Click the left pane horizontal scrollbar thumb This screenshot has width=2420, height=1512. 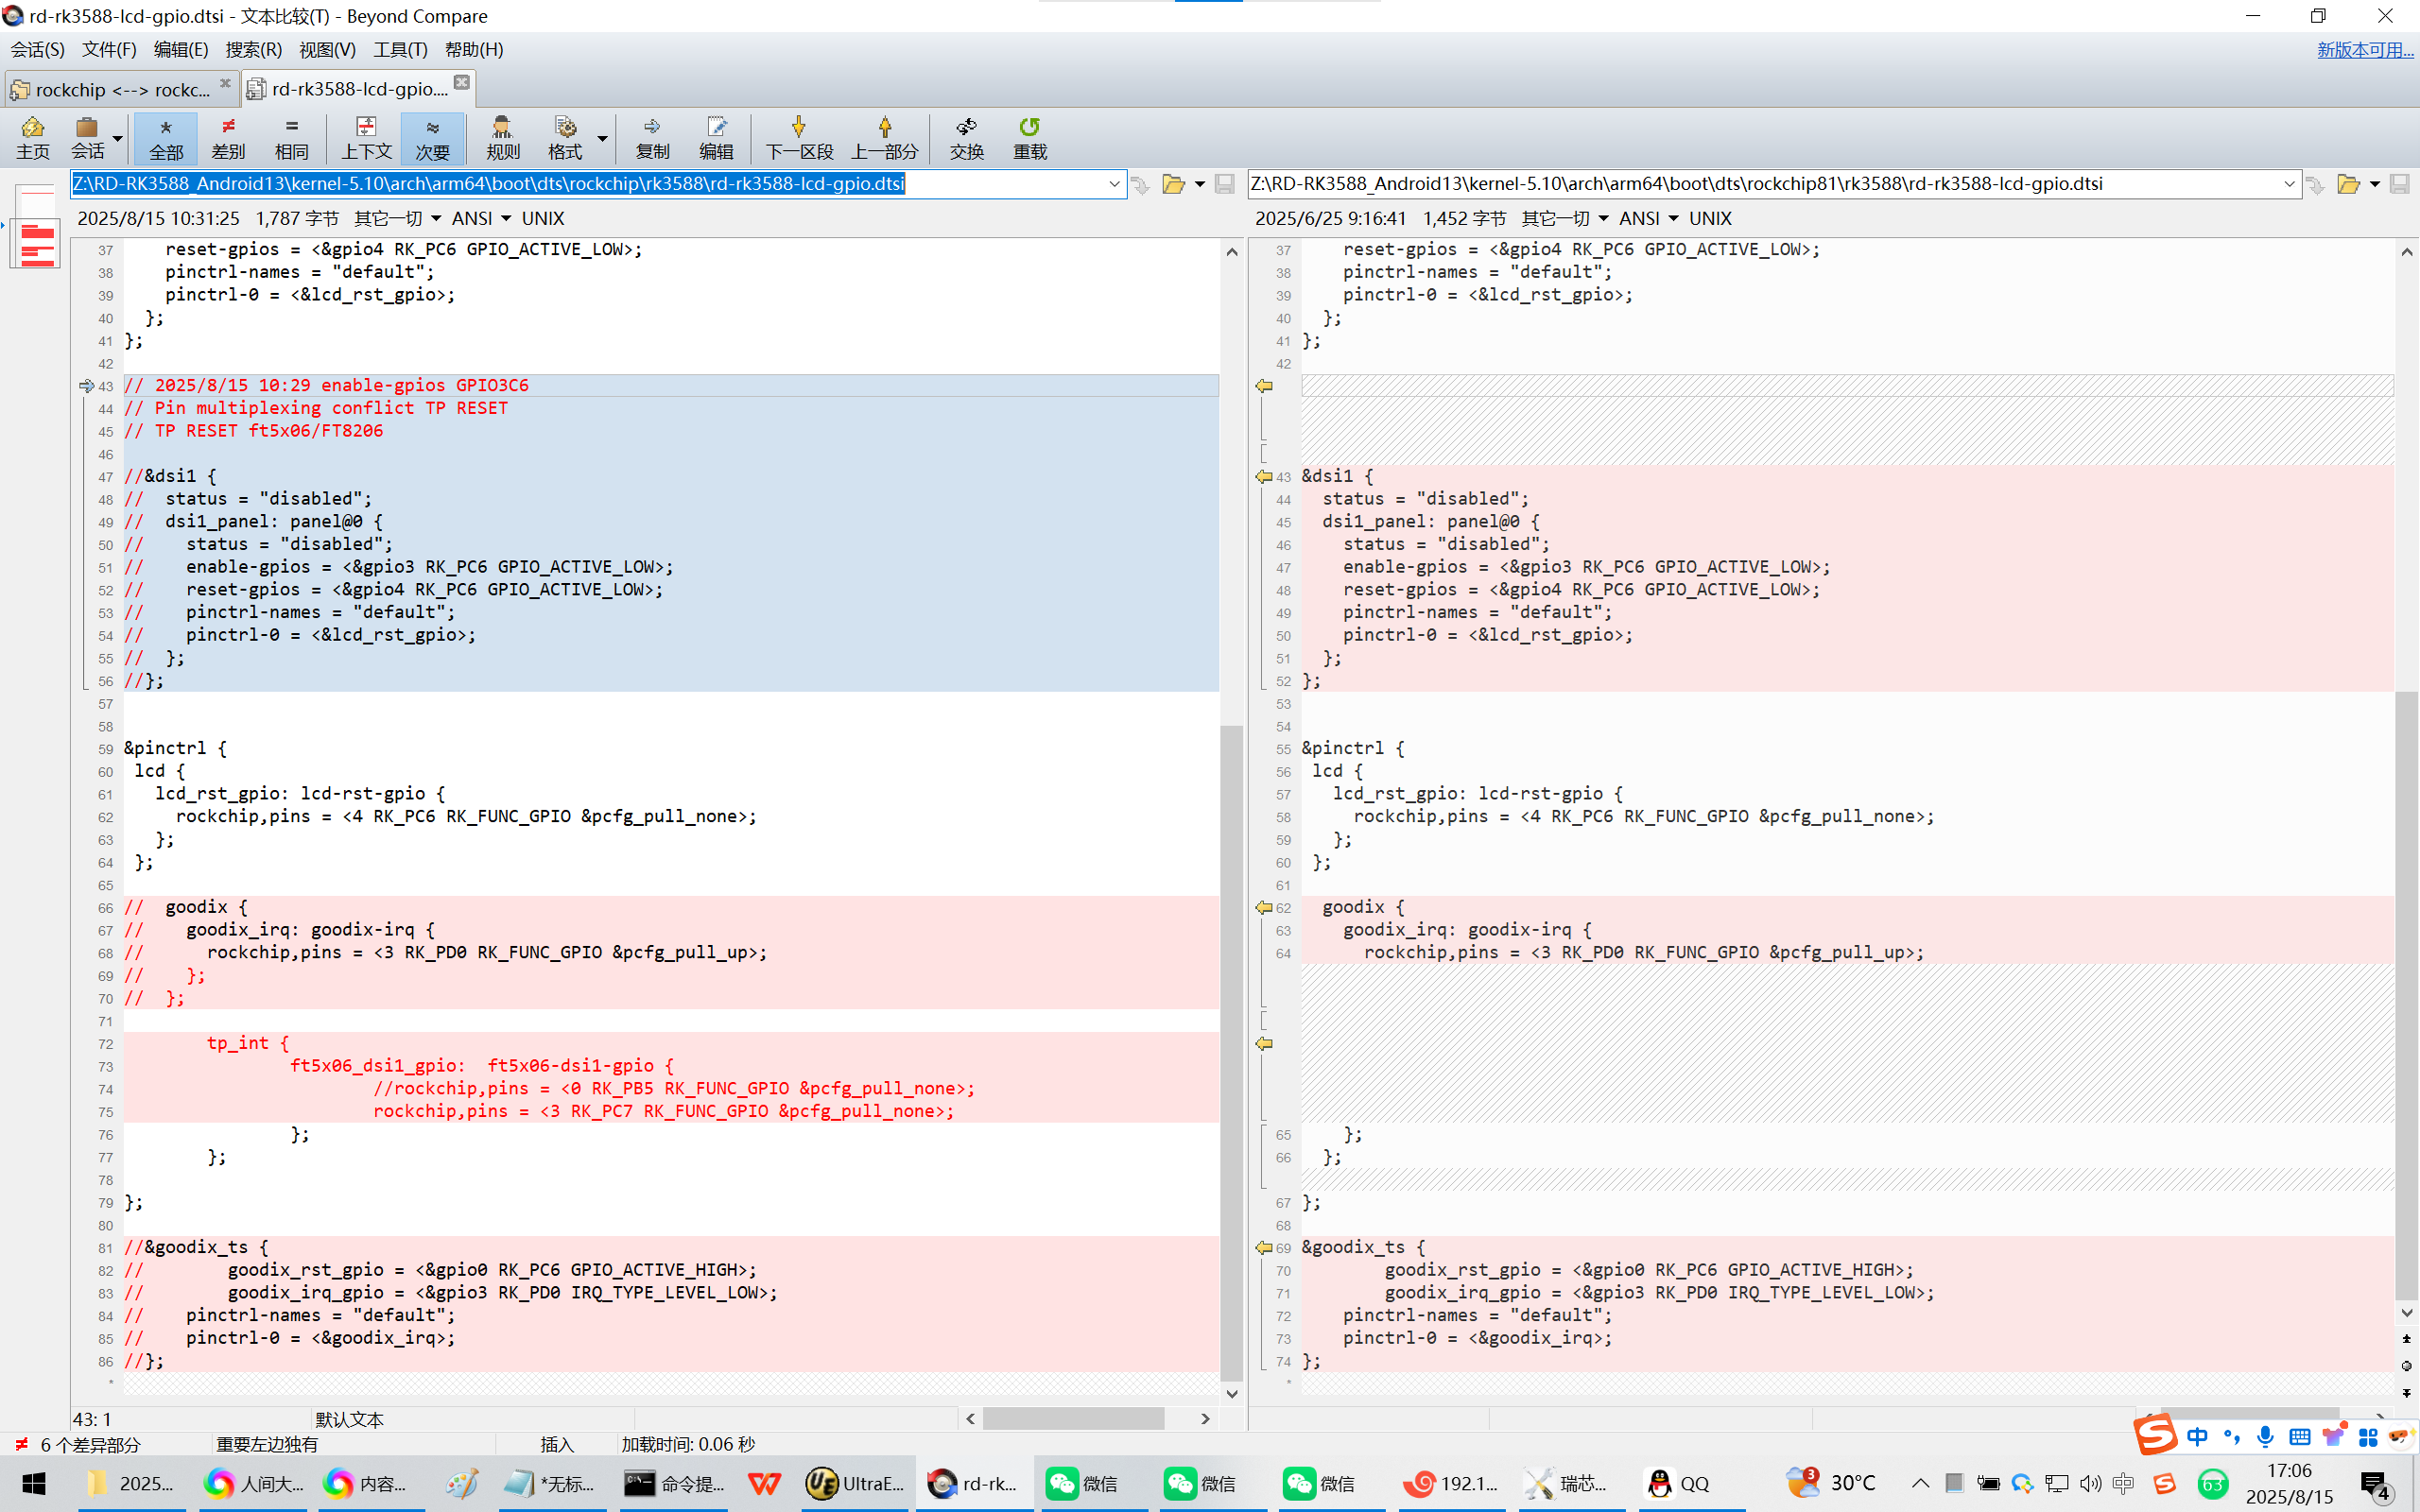pyautogui.click(x=1073, y=1419)
